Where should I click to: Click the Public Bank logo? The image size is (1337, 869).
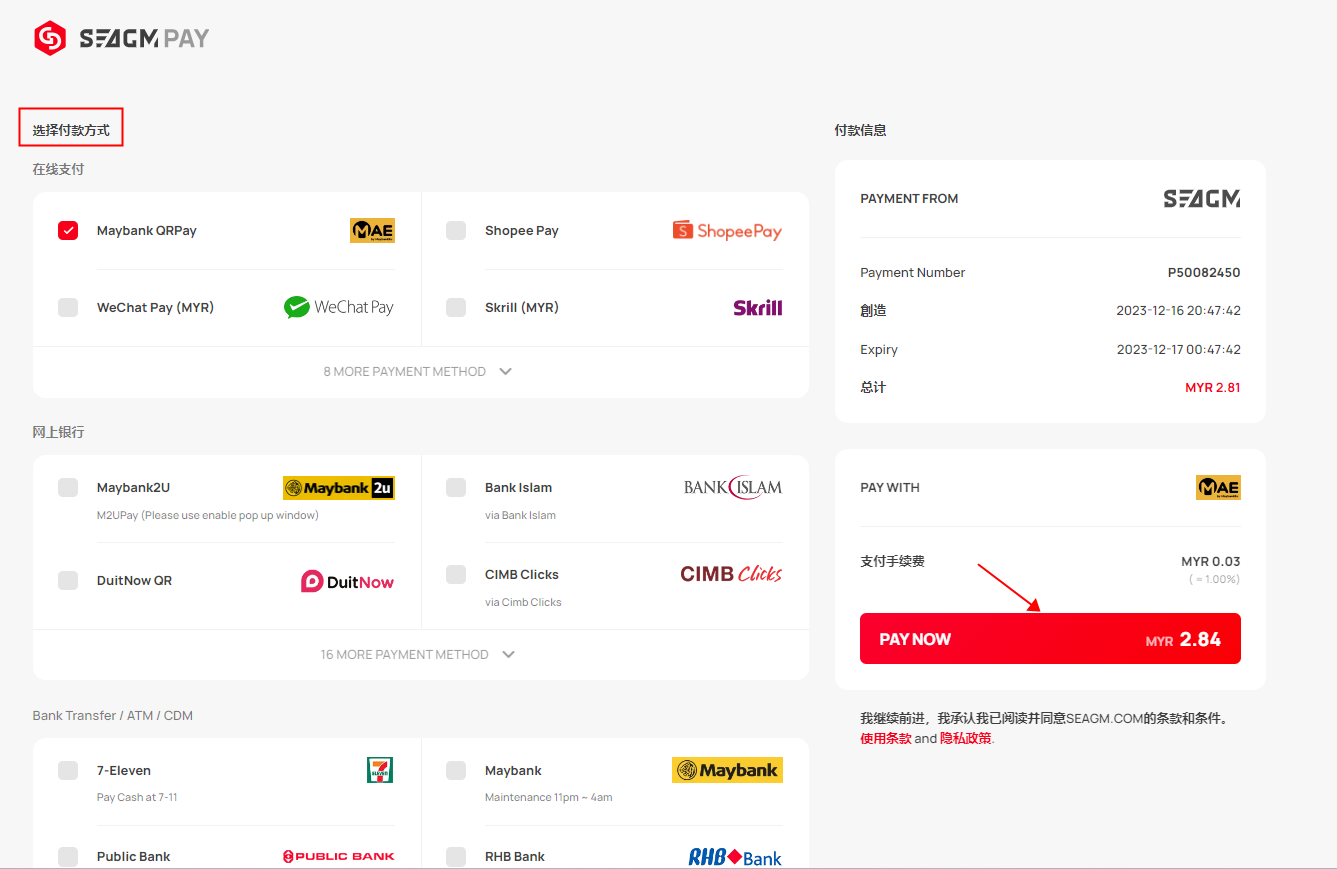click(338, 856)
